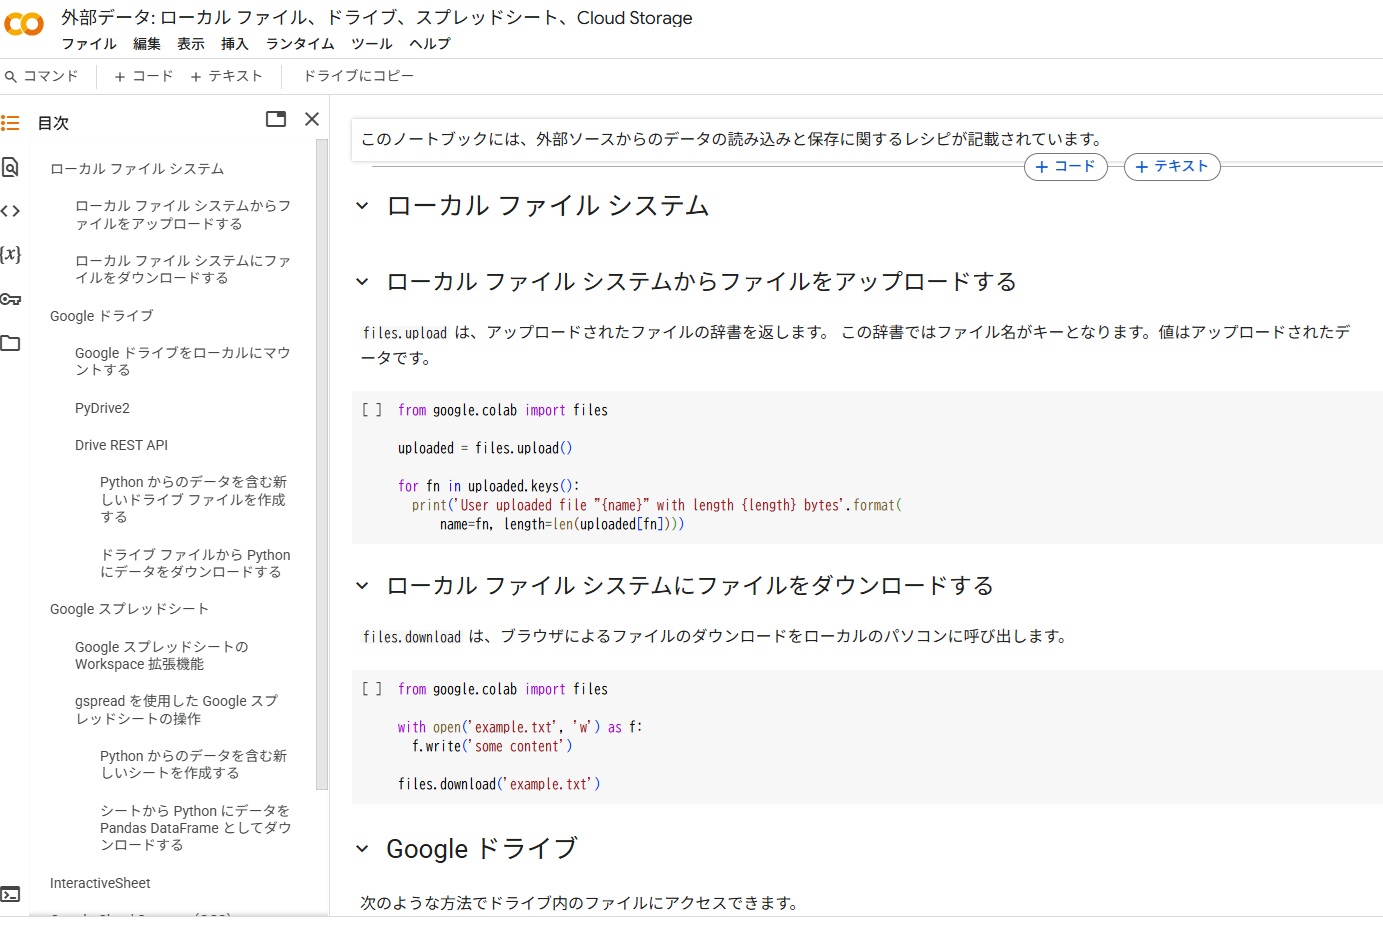The image size is (1383, 928).
Task: Go to Google スプレッドシート in contents
Action: point(130,609)
